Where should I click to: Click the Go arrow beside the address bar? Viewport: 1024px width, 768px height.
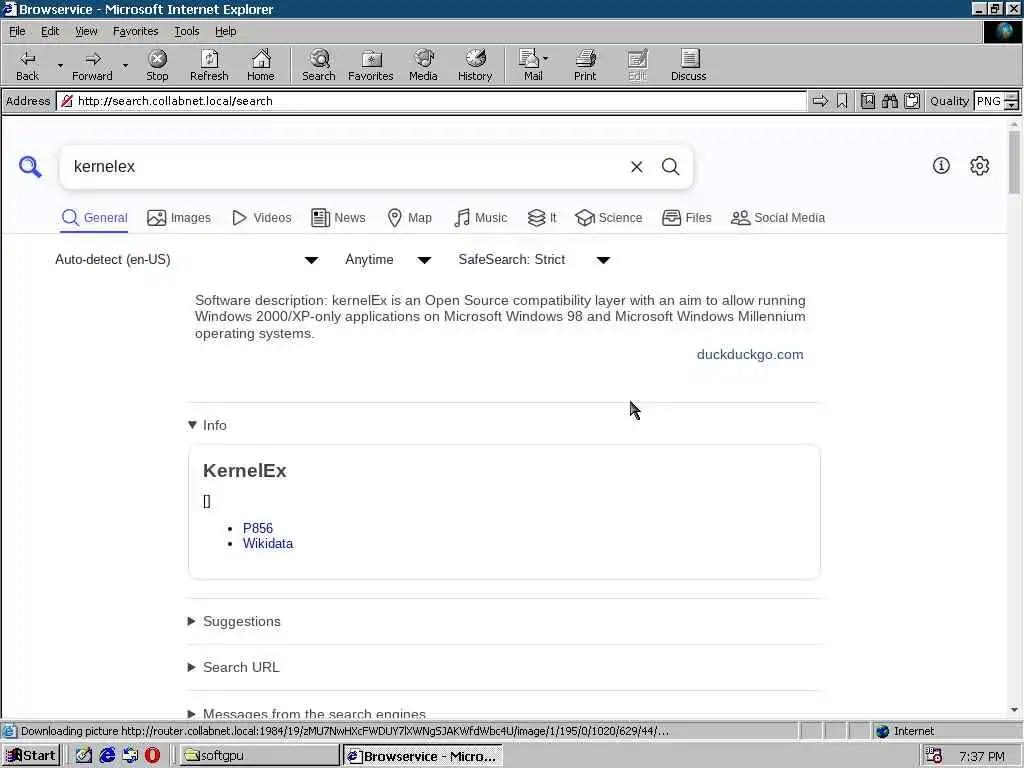820,101
